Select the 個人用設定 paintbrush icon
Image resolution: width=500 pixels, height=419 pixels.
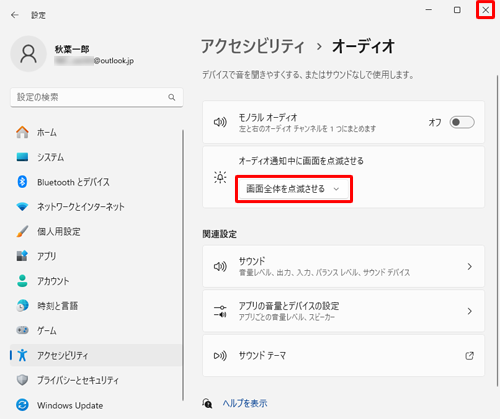[x=22, y=231]
